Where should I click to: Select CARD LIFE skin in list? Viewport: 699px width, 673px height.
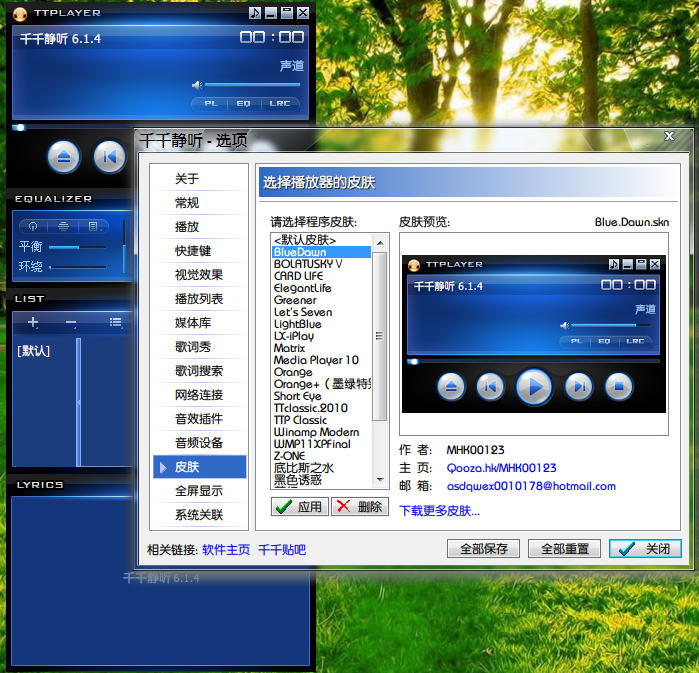click(x=321, y=276)
